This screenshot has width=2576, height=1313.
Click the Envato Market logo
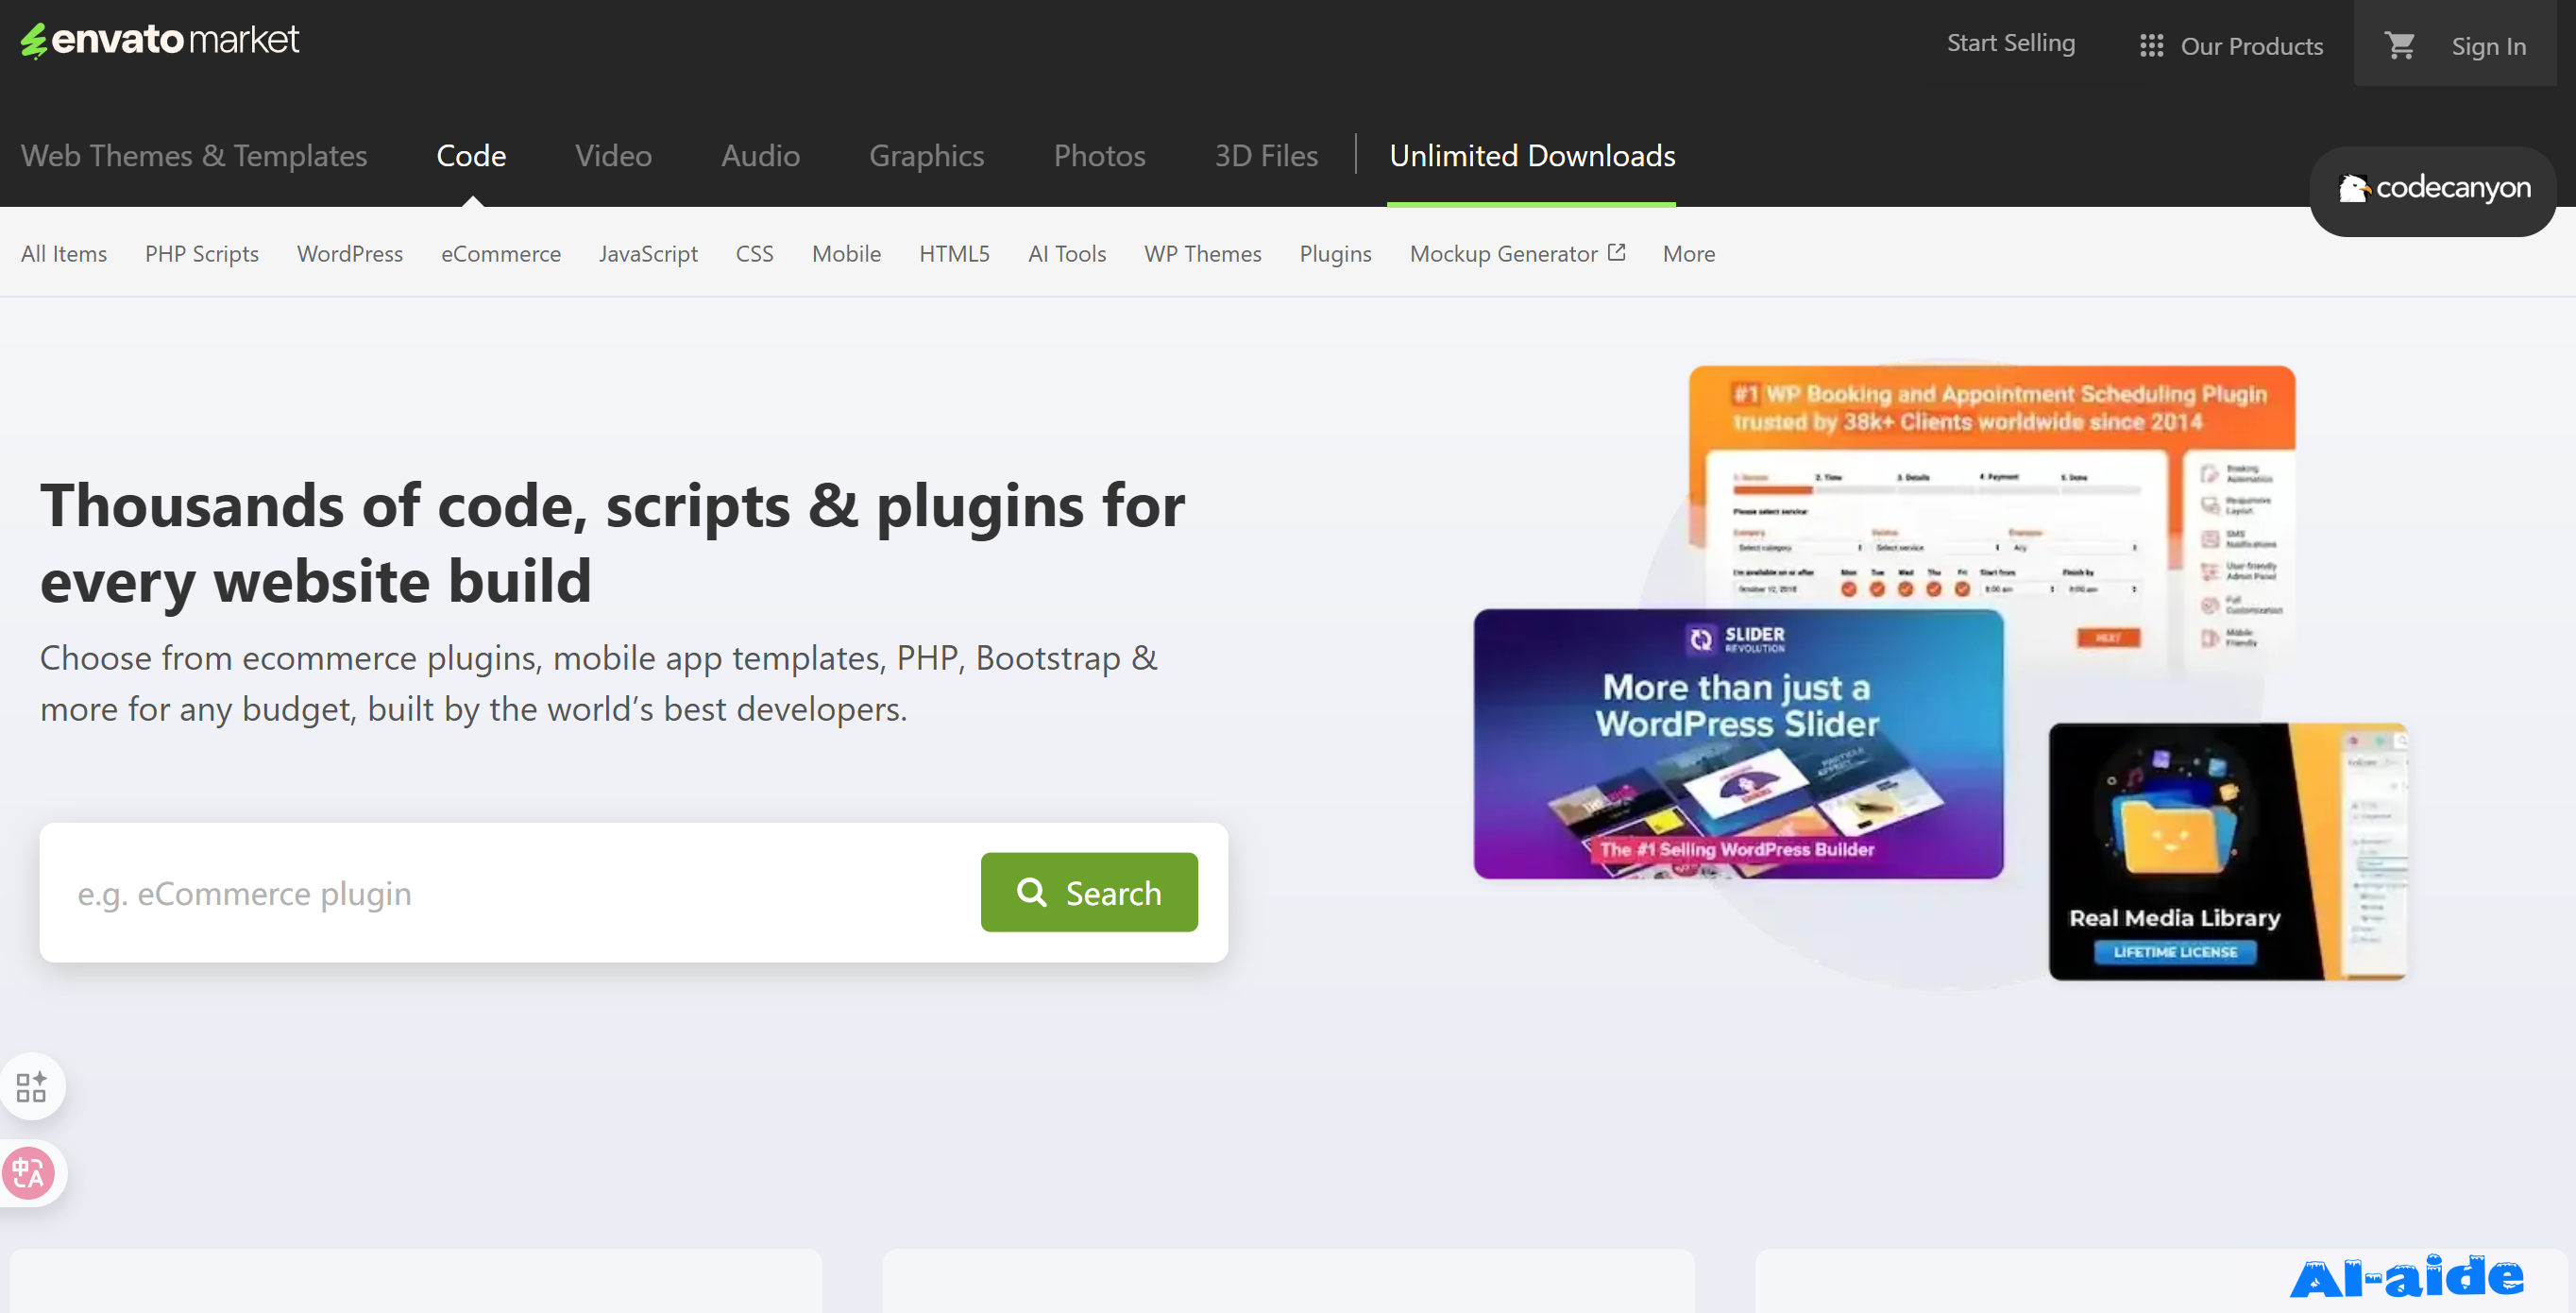point(160,40)
